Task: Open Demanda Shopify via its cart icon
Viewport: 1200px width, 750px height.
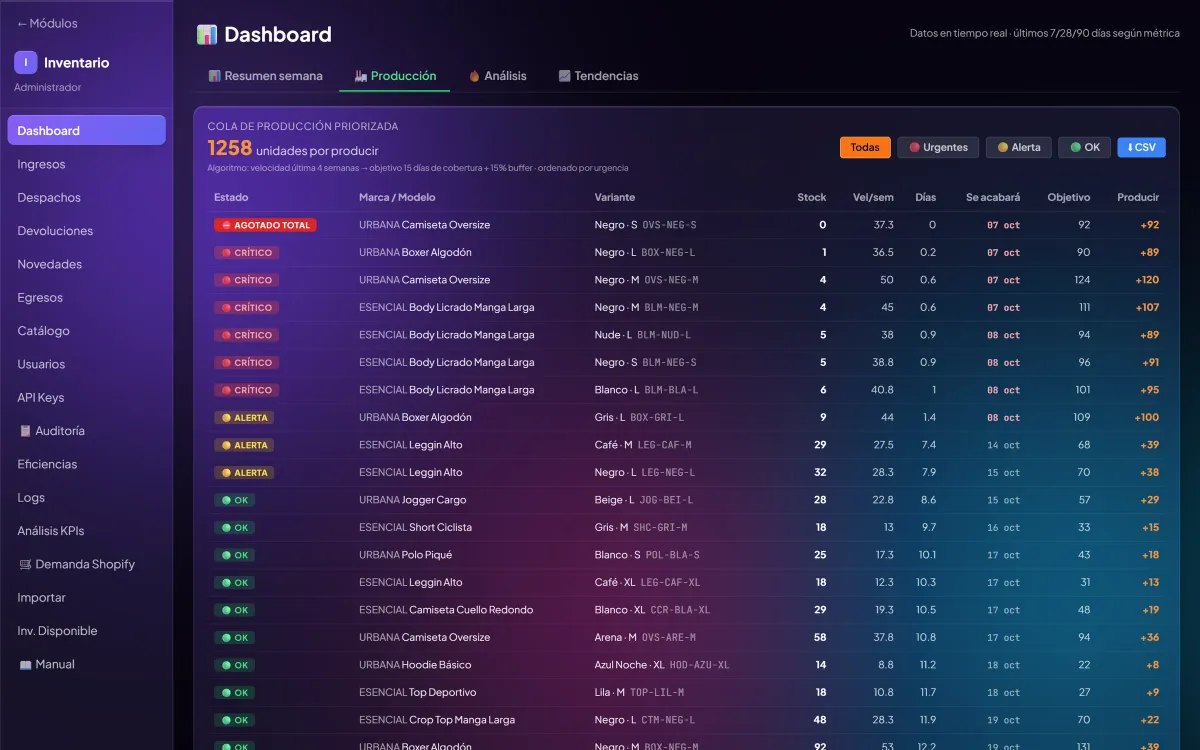Action: click(x=25, y=564)
